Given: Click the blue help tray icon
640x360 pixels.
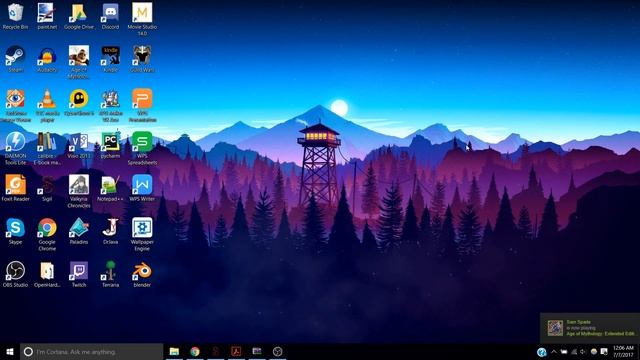Looking at the screenshot, I should click(x=542, y=352).
